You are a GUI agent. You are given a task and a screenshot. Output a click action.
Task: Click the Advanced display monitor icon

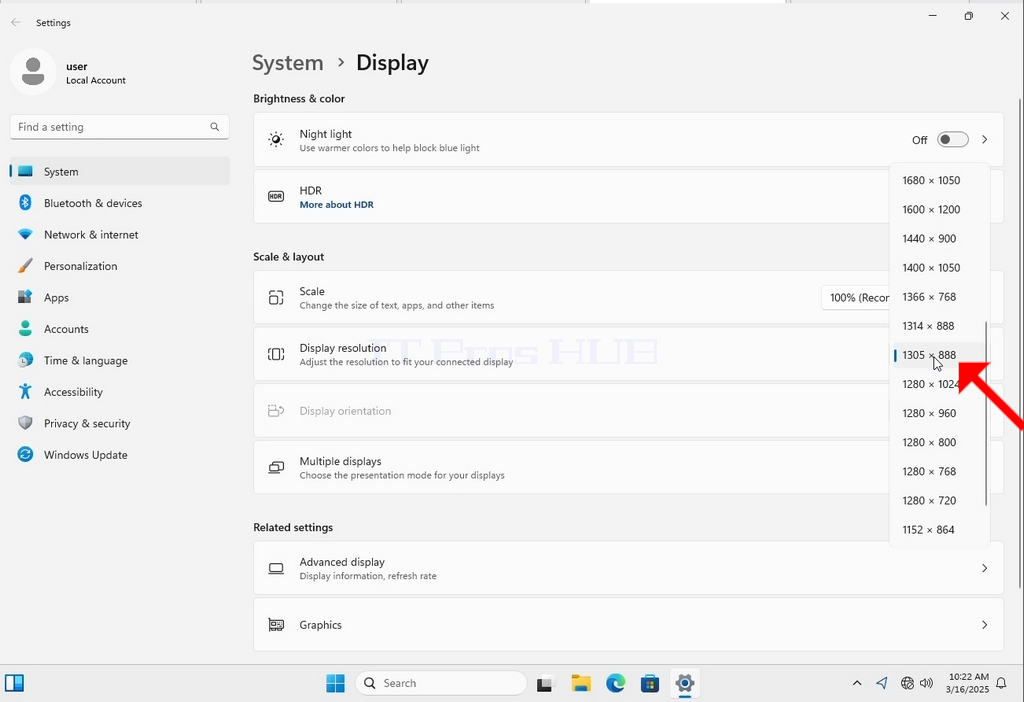[x=276, y=568]
